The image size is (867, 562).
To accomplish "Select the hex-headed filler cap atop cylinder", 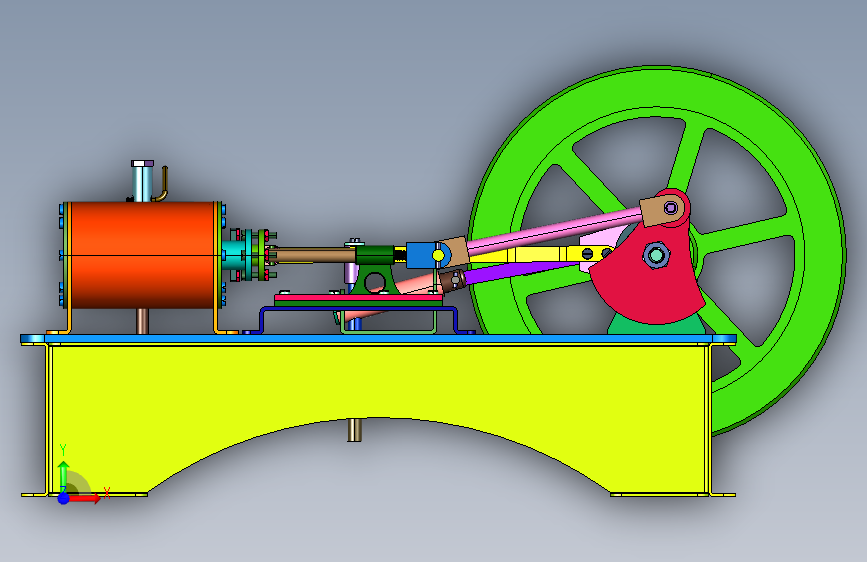I will click(x=143, y=164).
